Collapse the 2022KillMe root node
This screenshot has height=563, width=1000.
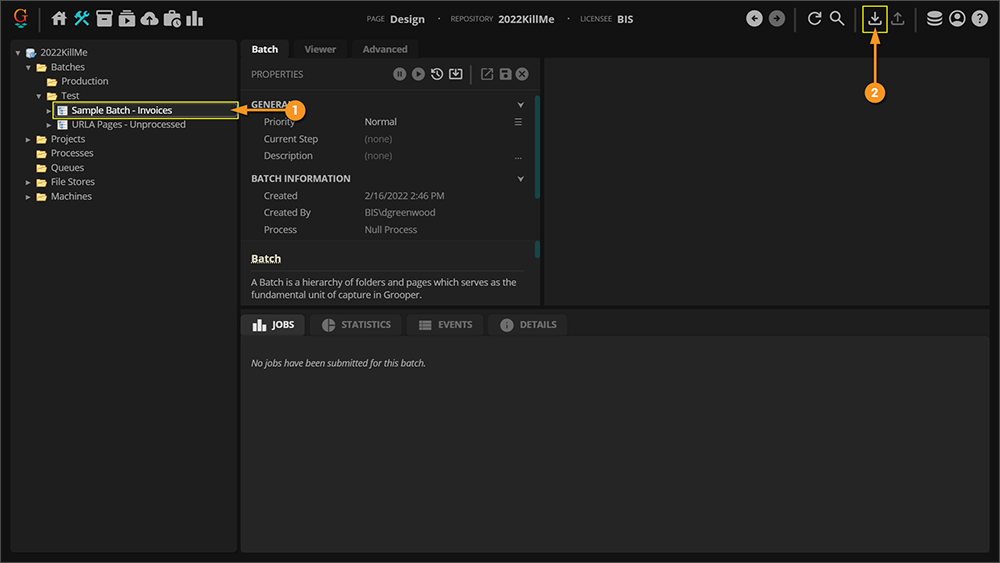(x=18, y=53)
